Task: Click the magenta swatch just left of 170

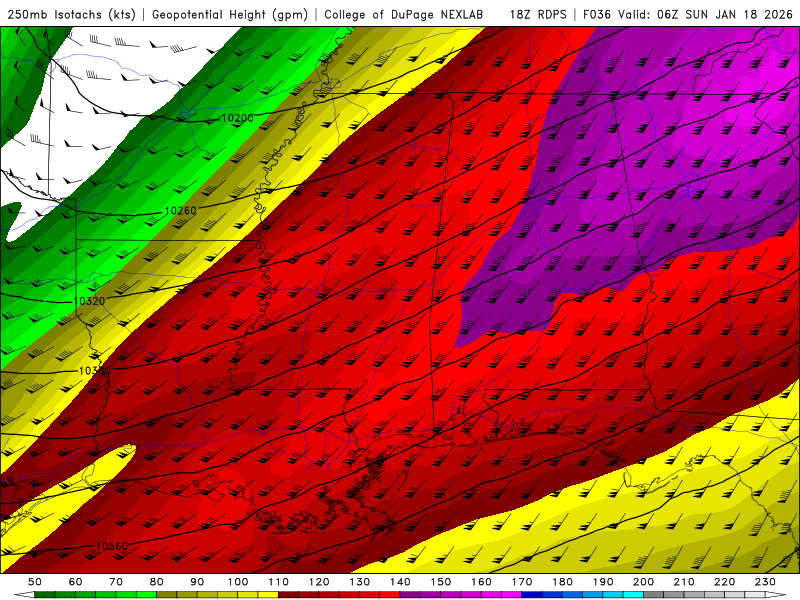Action: click(512, 595)
